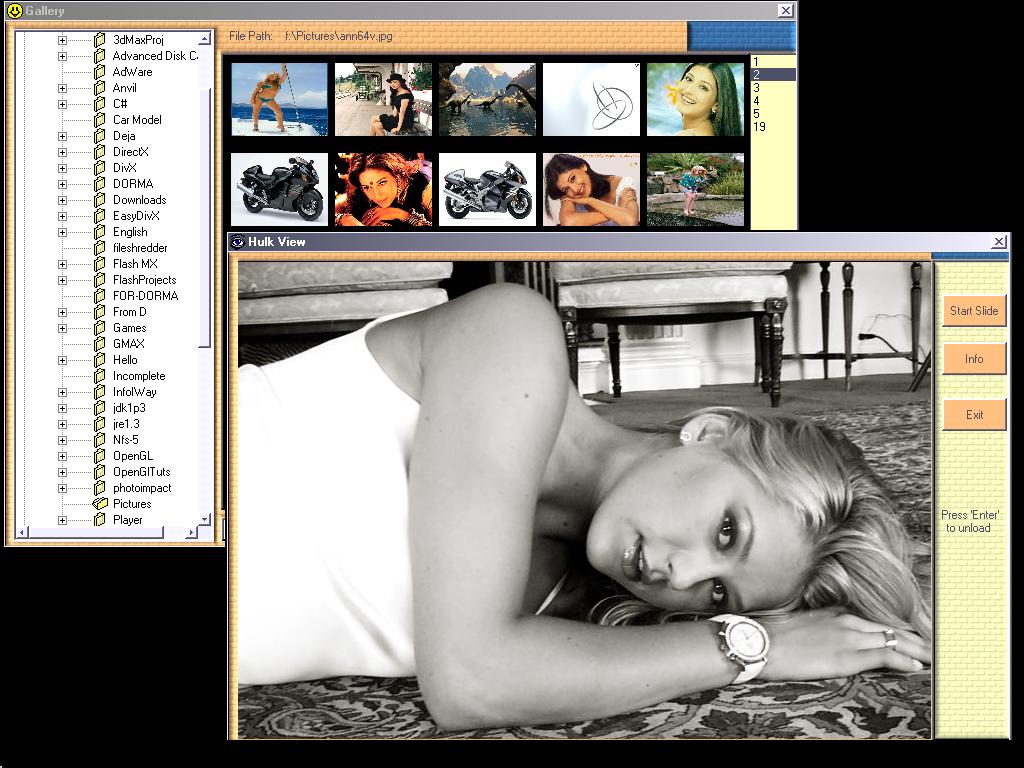
Task: Expand the photoimpact folder node
Action: (x=62, y=488)
